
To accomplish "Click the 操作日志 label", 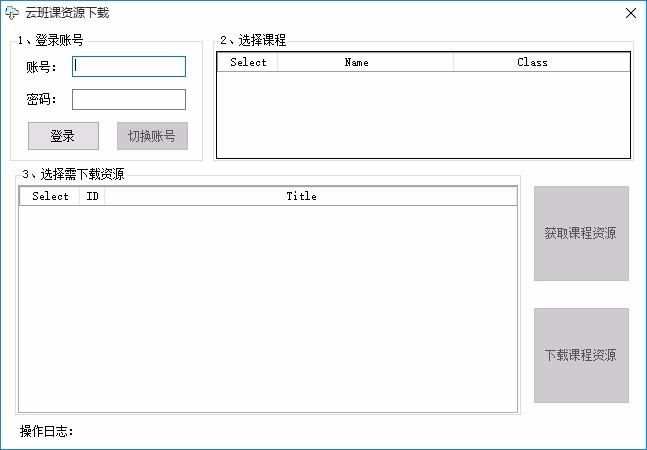I will pyautogui.click(x=46, y=431).
